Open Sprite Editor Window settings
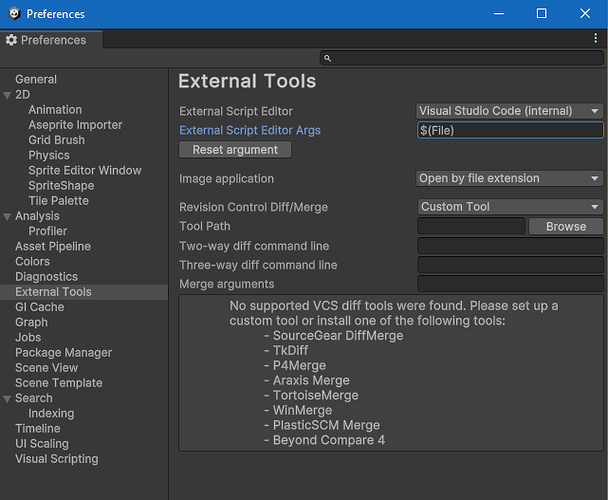This screenshot has width=608, height=500. pyautogui.click(x=85, y=170)
